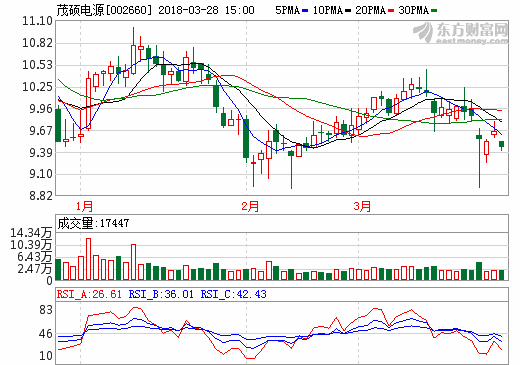
Task: Click the 成交量:17447 volume label
Action: [x=93, y=223]
